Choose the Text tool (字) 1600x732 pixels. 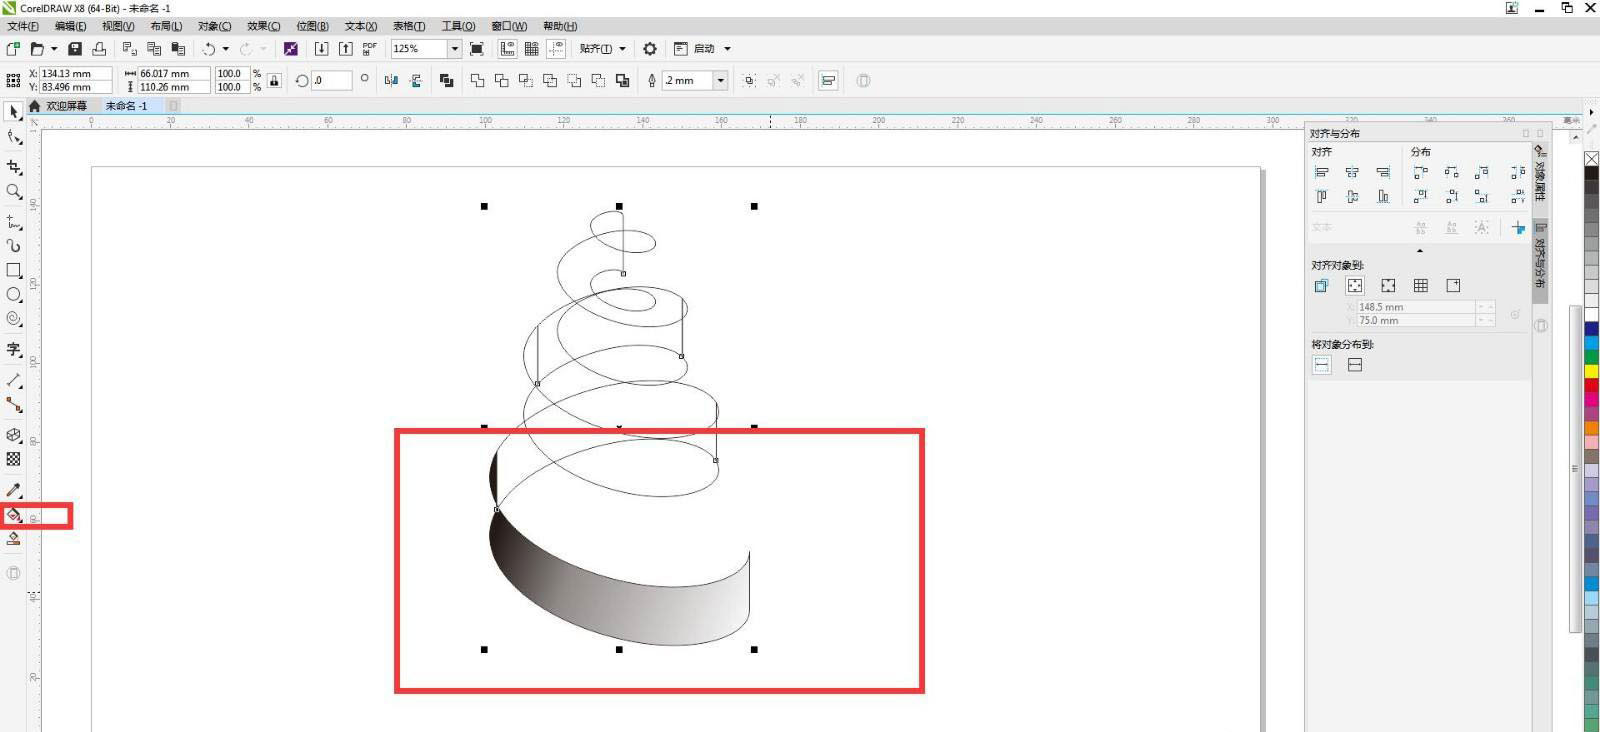pos(14,349)
